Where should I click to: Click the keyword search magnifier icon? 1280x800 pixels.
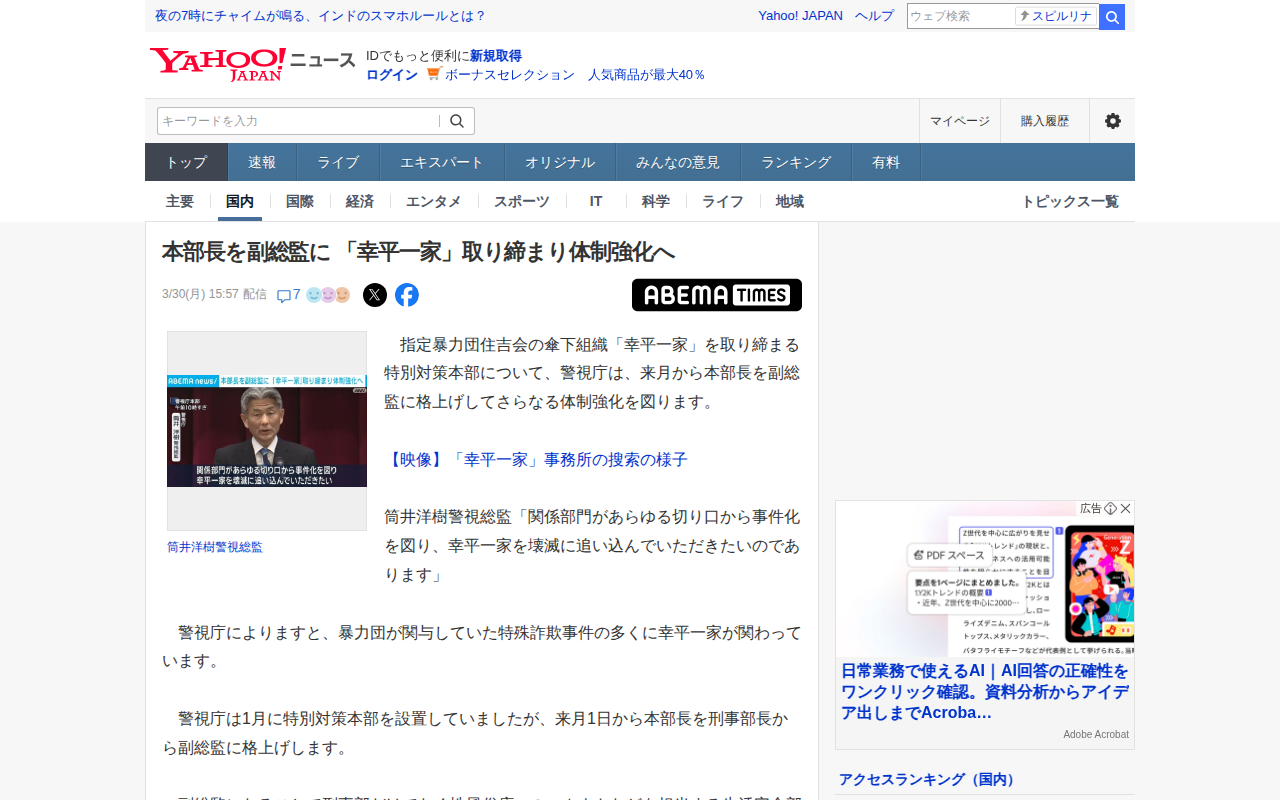coord(457,121)
